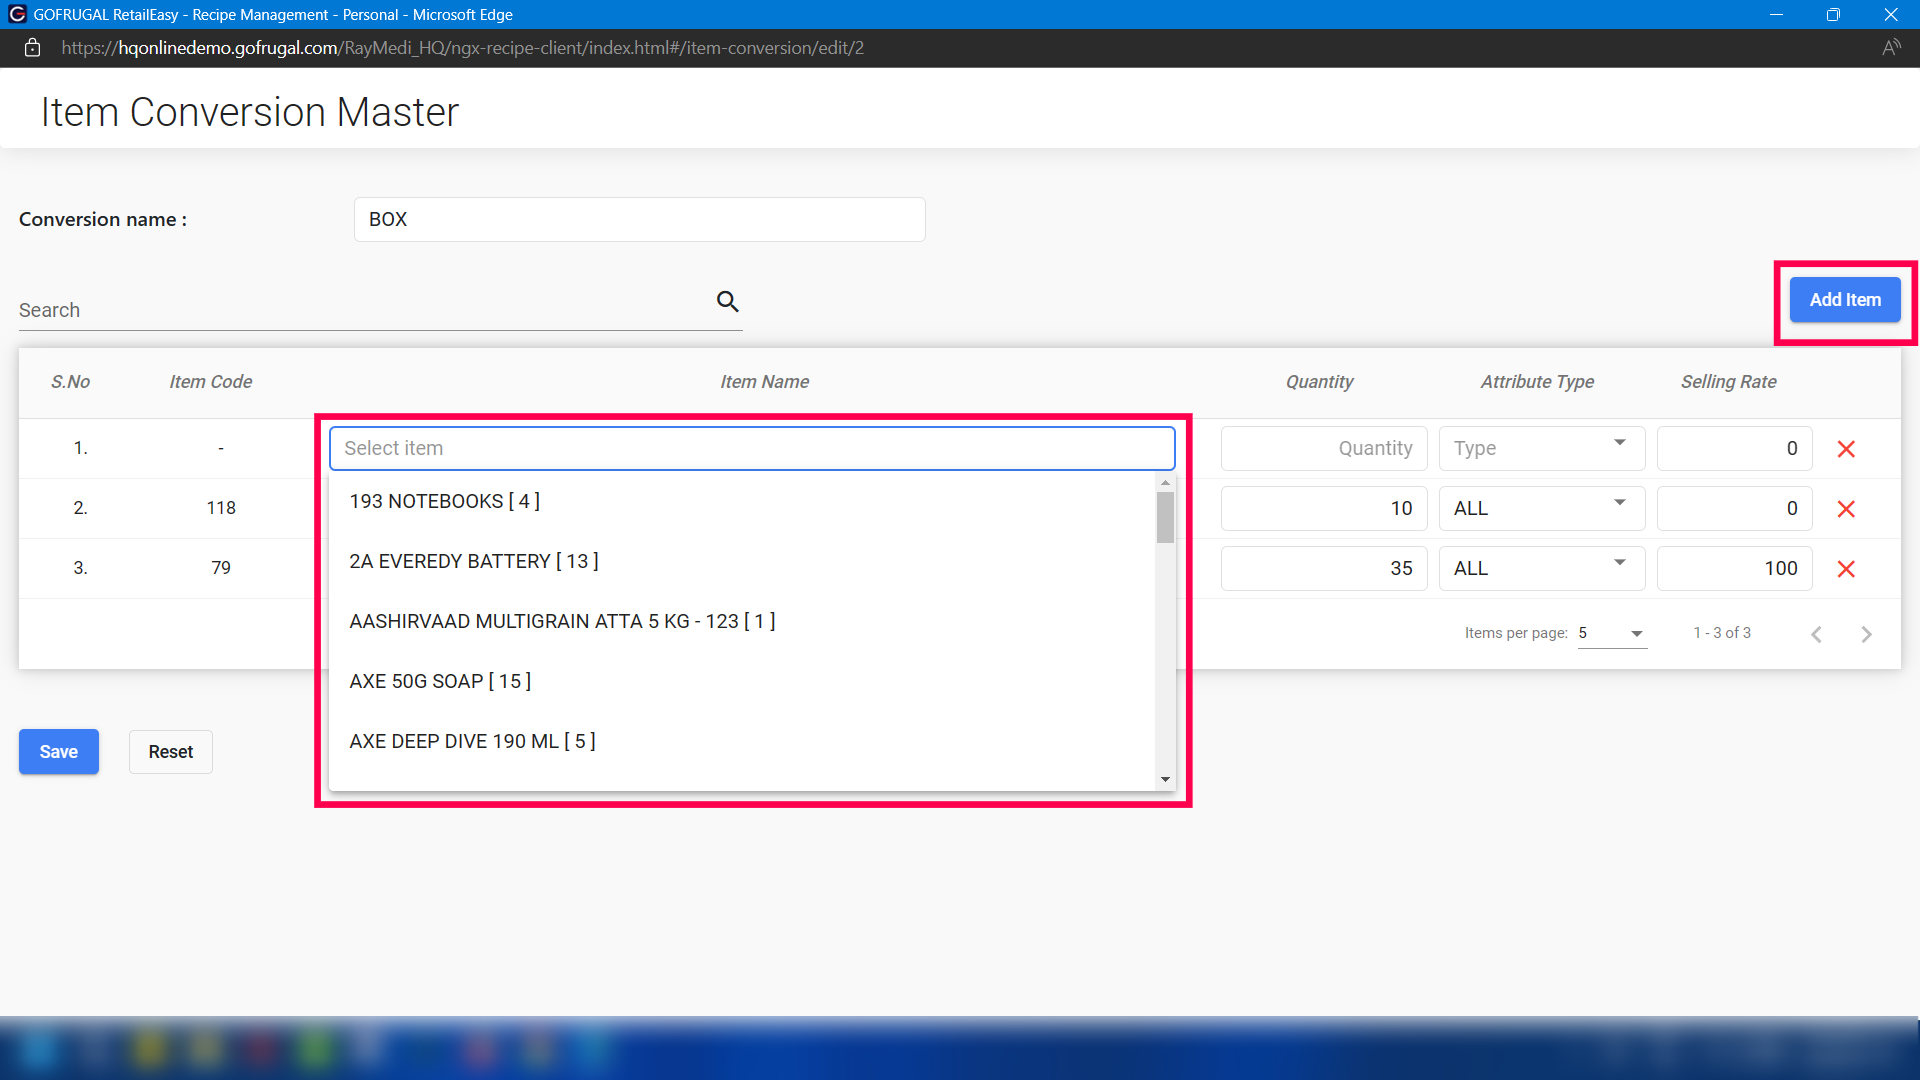This screenshot has width=1920, height=1080.
Task: Click the Read Aloud icon in address bar
Action: 1890,48
